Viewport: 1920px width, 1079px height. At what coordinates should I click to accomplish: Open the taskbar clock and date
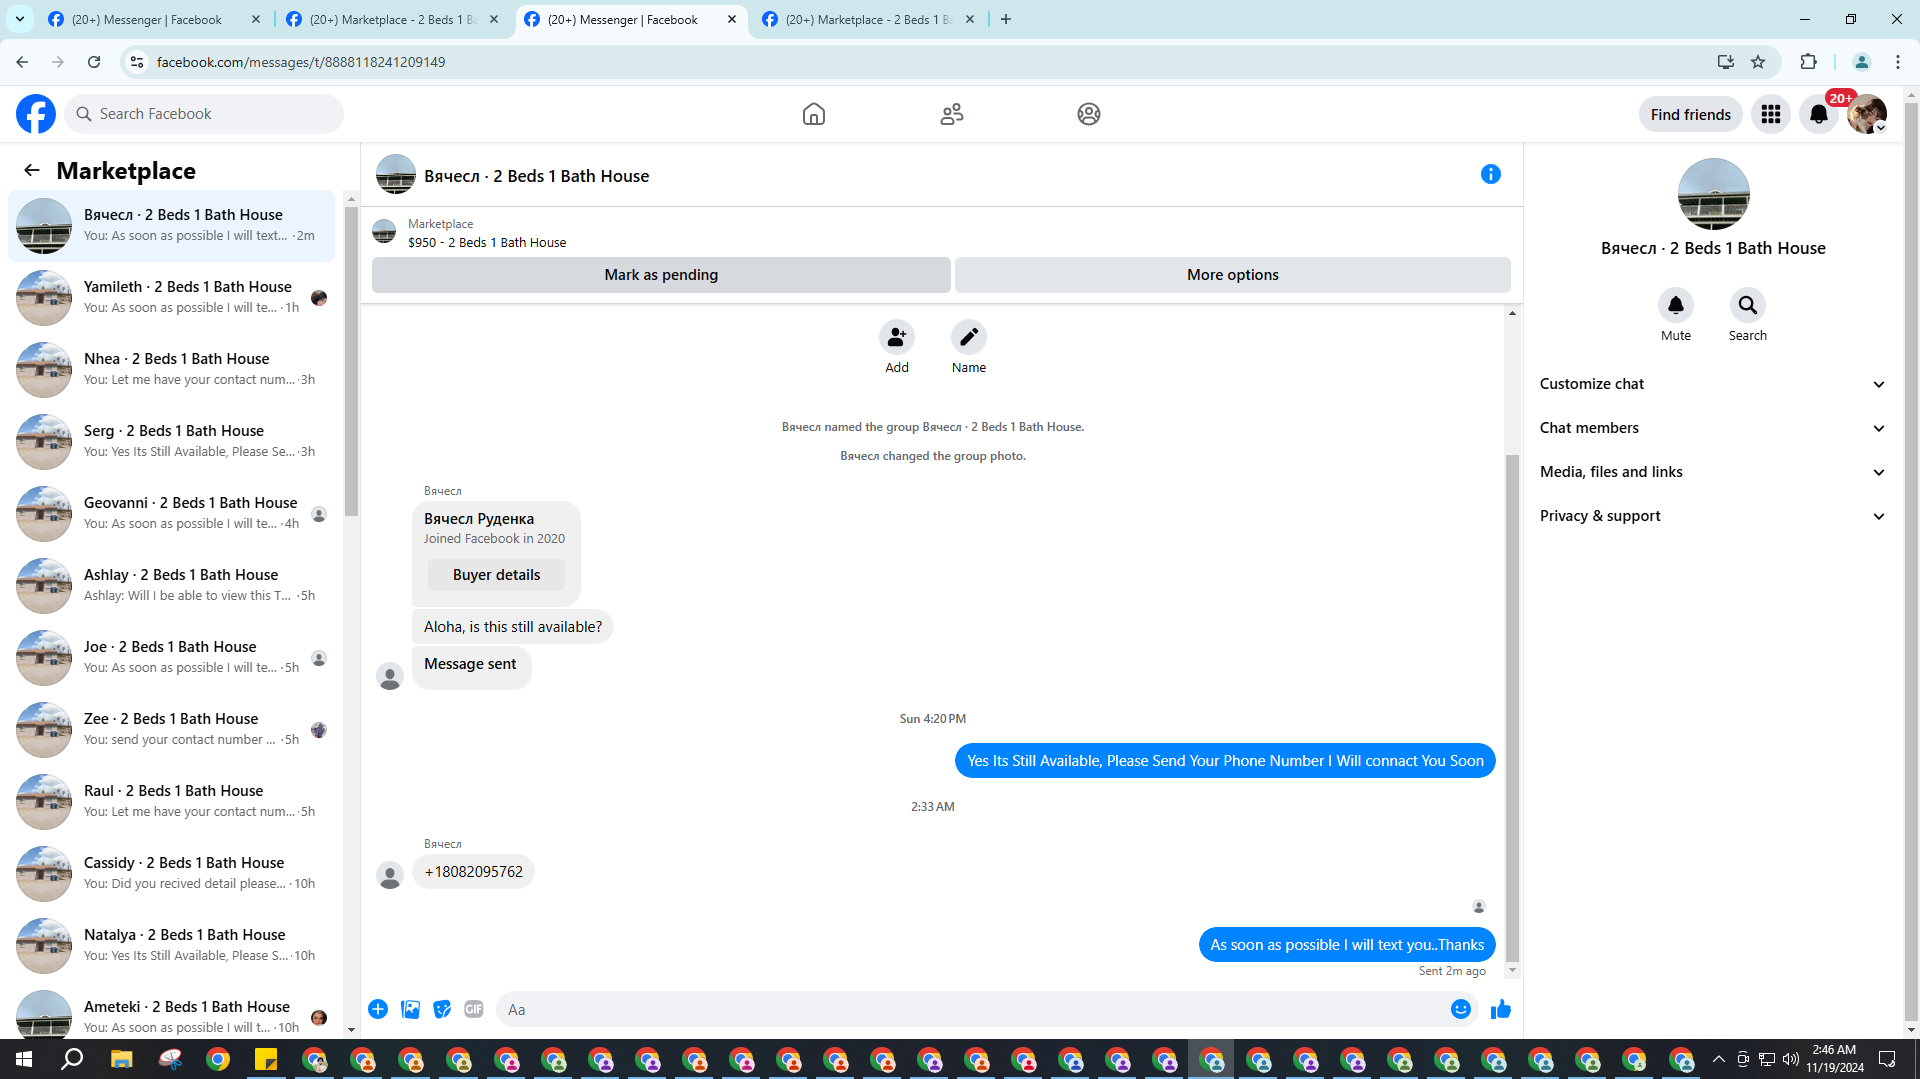click(1834, 1059)
